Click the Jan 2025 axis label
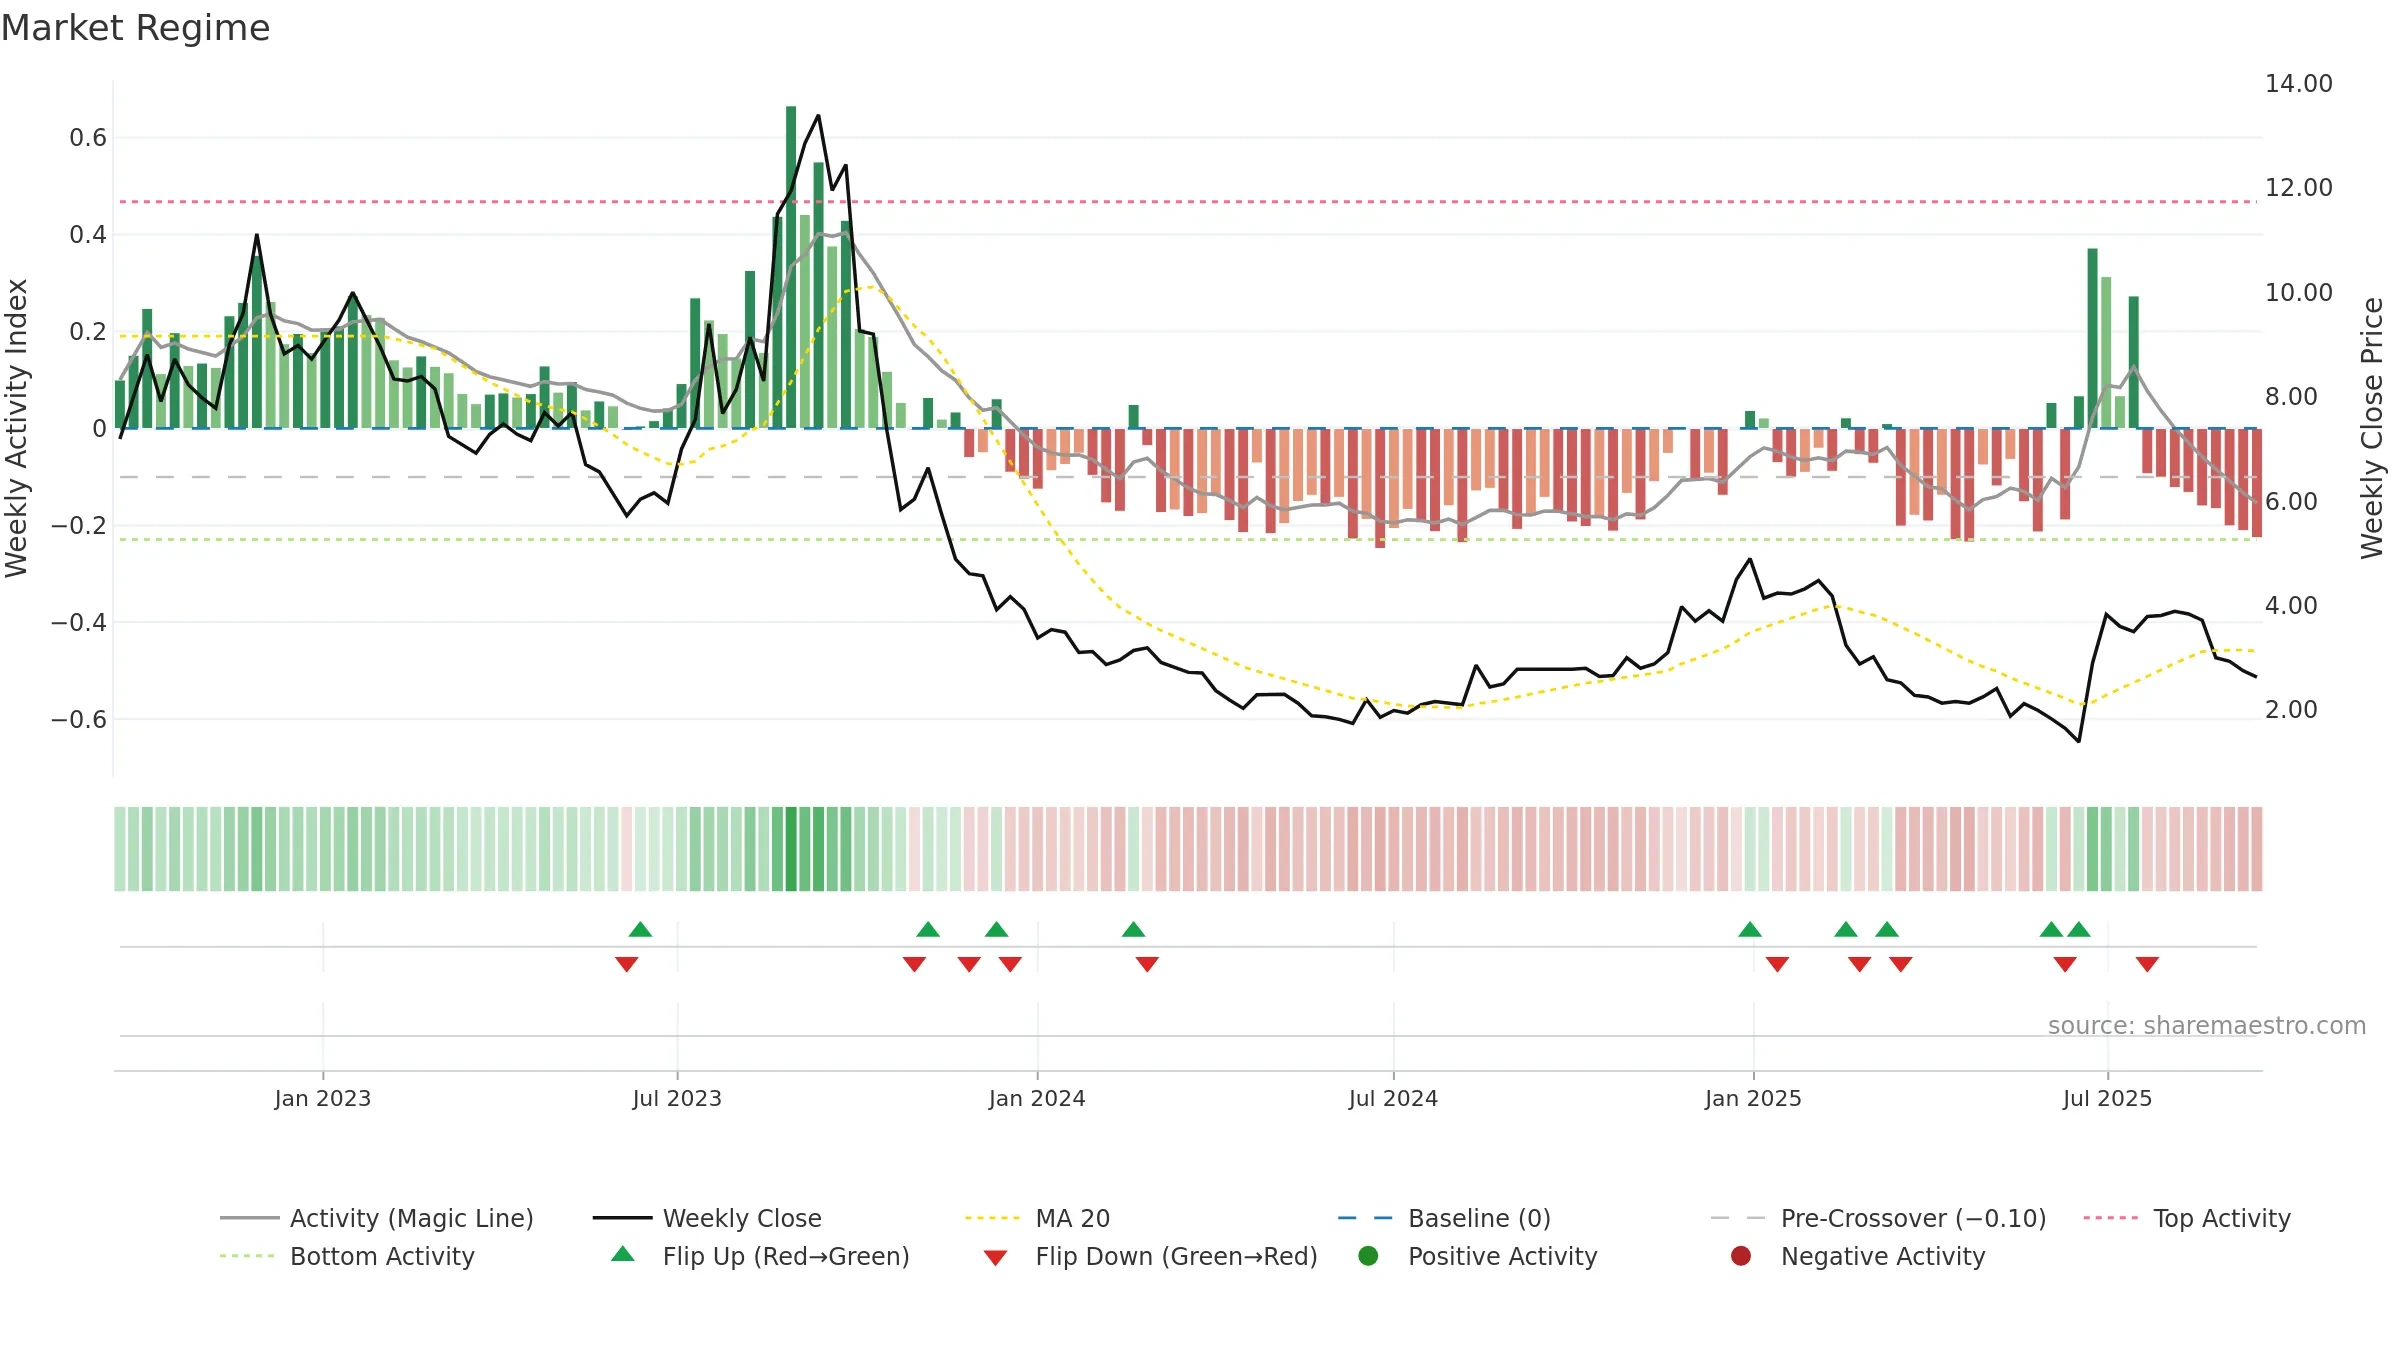This screenshot has width=2400, height=1350. click(1753, 1098)
